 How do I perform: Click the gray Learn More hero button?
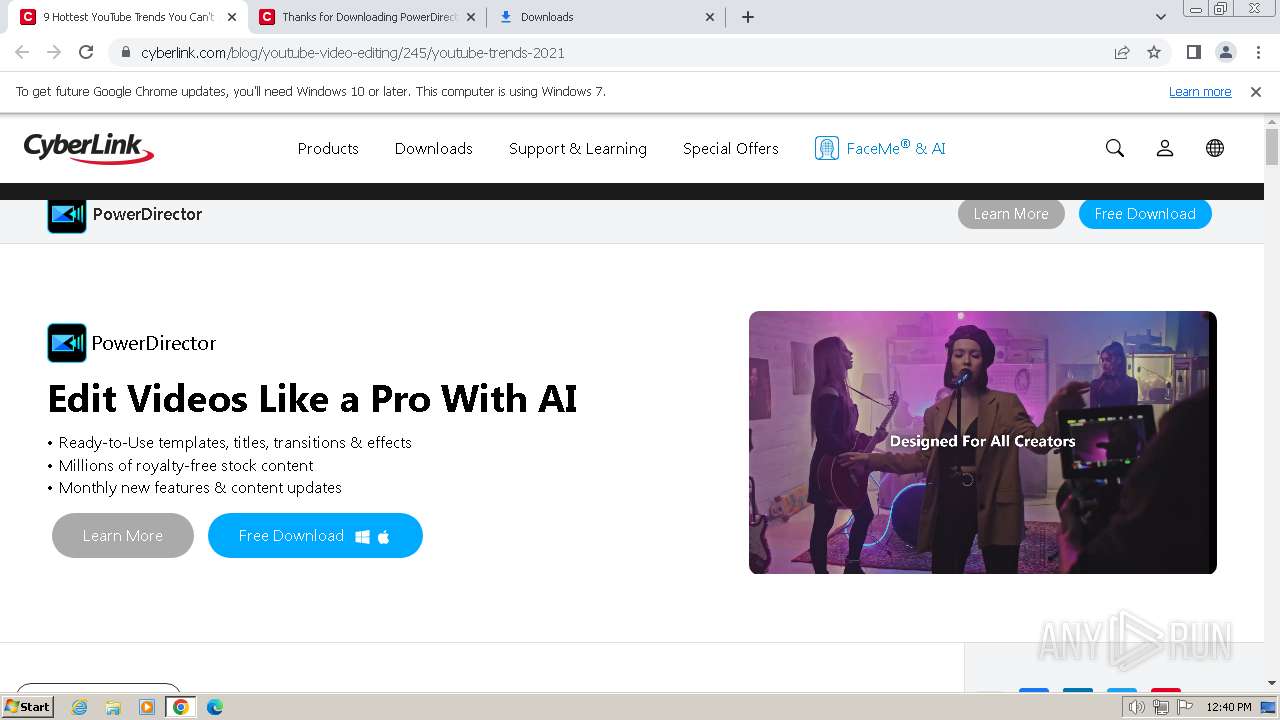pyautogui.click(x=123, y=536)
